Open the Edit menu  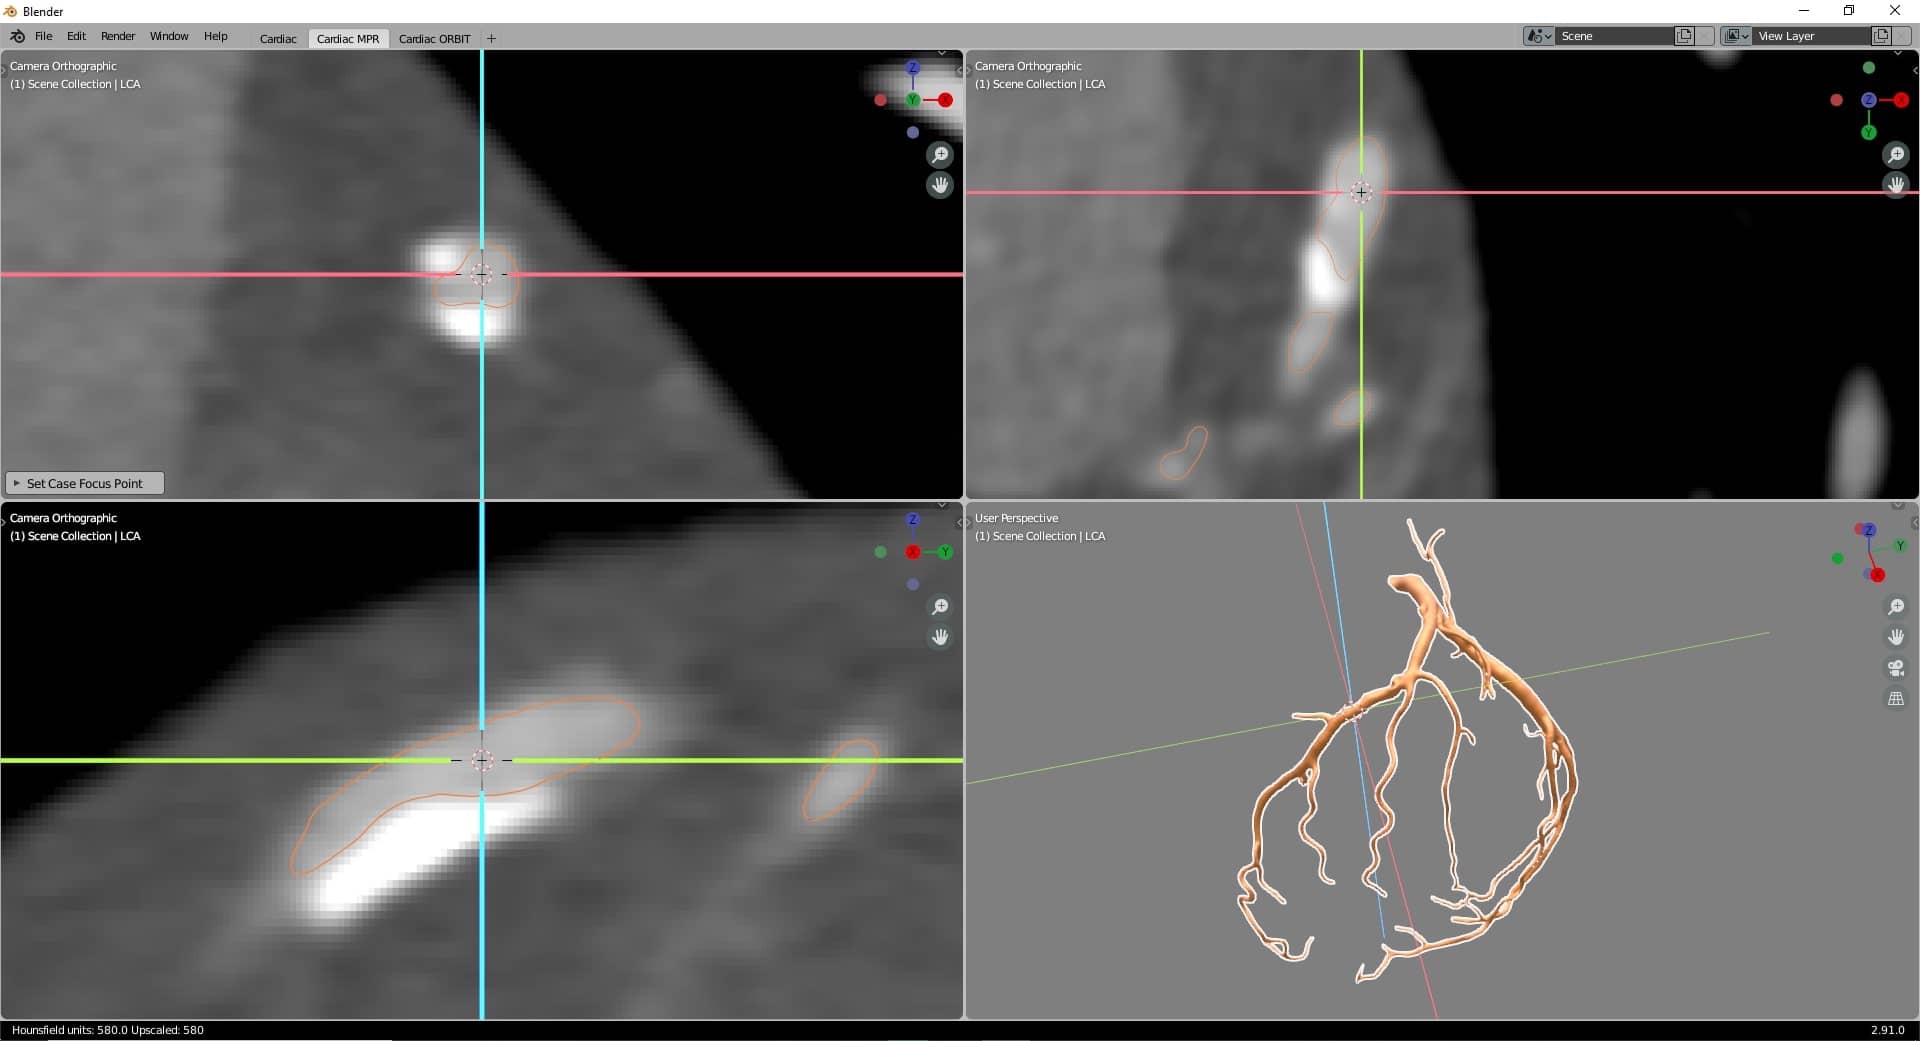click(76, 36)
